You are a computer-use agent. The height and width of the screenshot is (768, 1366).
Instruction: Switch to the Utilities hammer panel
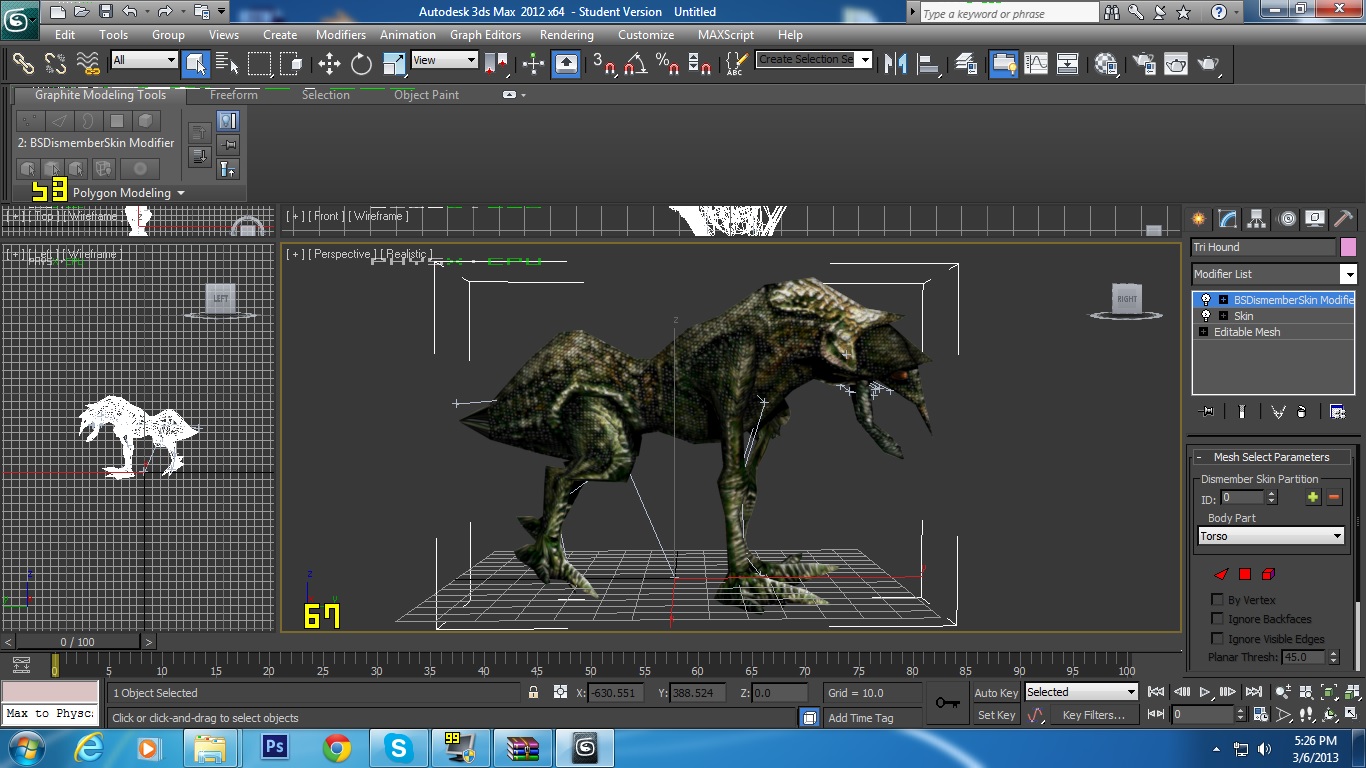click(1344, 219)
